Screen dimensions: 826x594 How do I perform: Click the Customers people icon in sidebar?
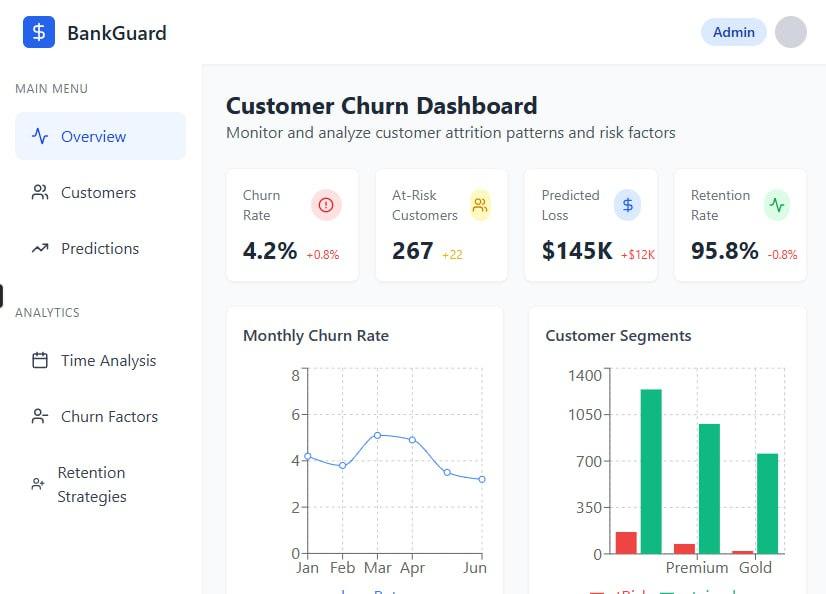pyautogui.click(x=40, y=192)
